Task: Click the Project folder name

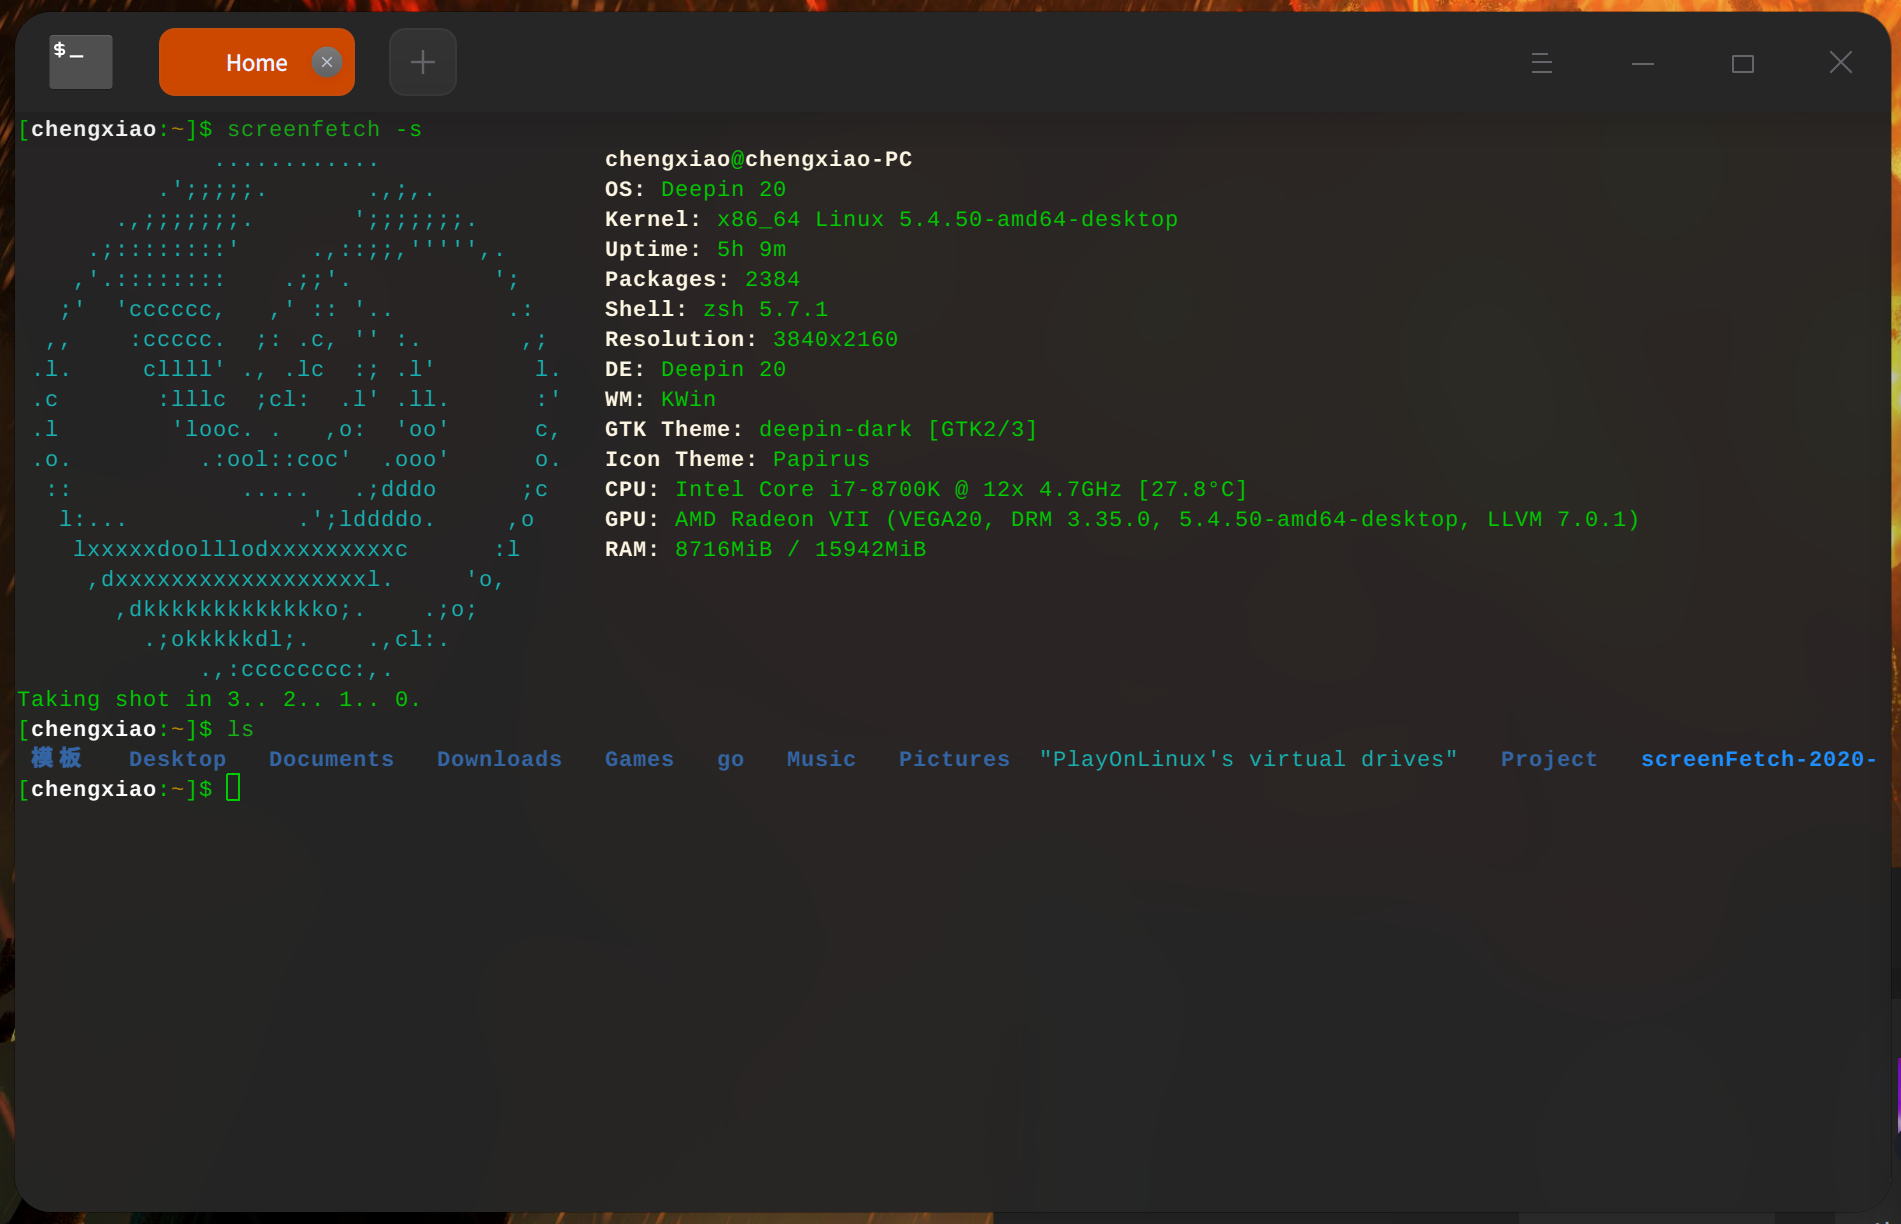Action: pos(1548,759)
